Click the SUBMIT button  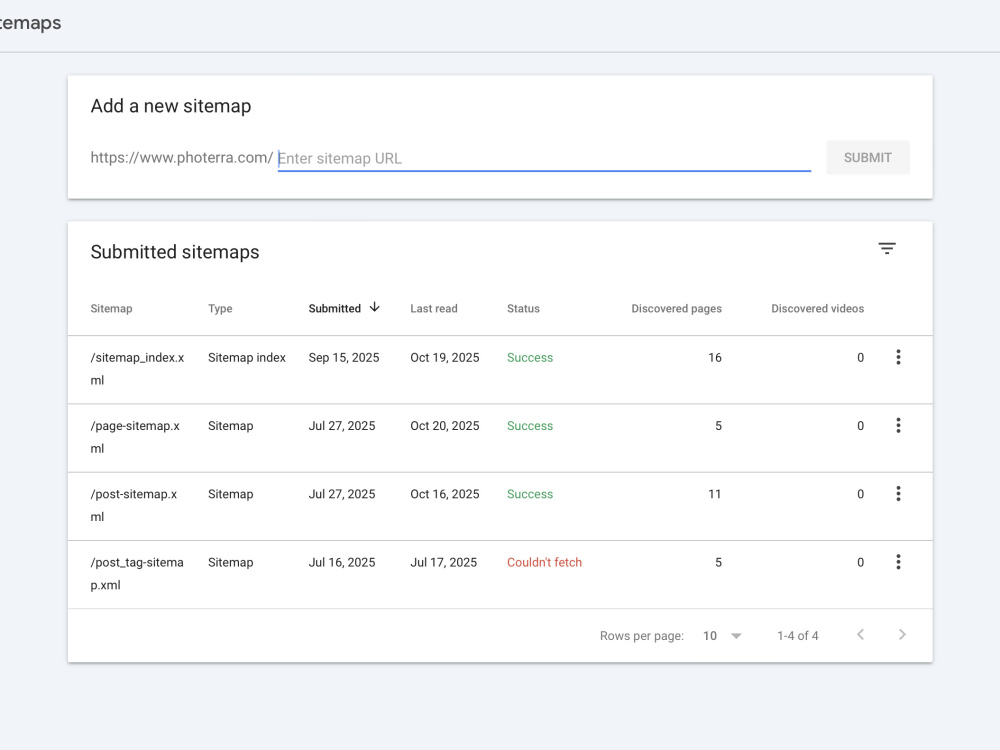pos(867,158)
